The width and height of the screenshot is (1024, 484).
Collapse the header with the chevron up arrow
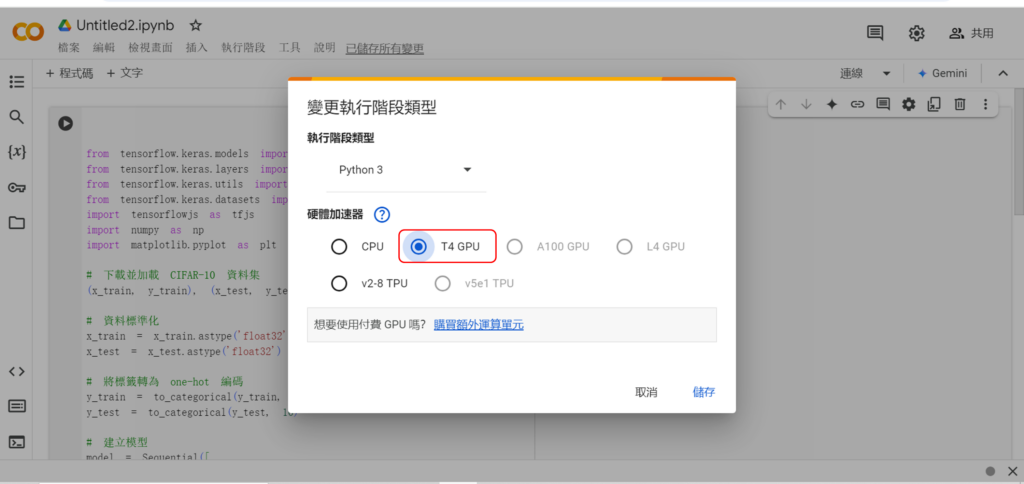pyautogui.click(x=1001, y=74)
